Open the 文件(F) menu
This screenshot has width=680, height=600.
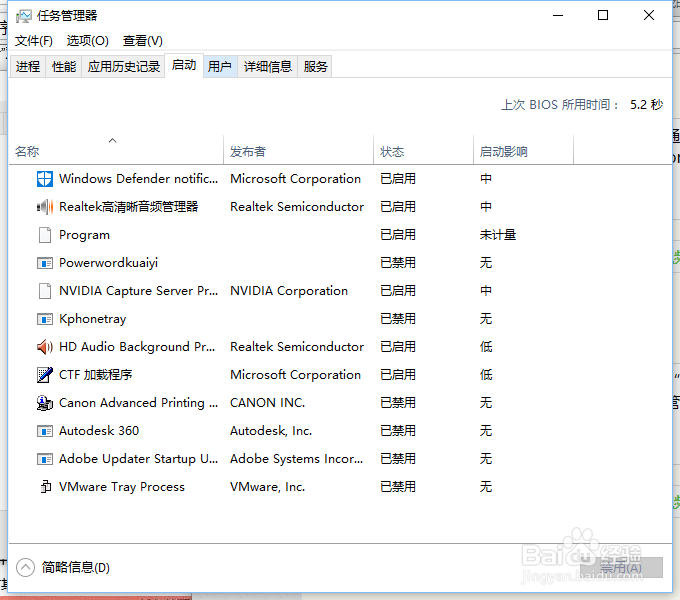(34, 41)
